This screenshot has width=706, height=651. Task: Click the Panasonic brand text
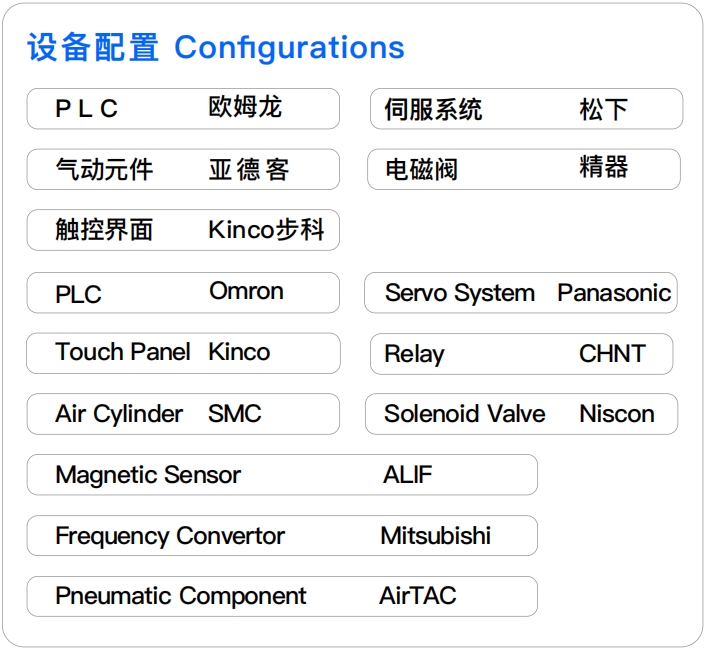[x=614, y=293]
